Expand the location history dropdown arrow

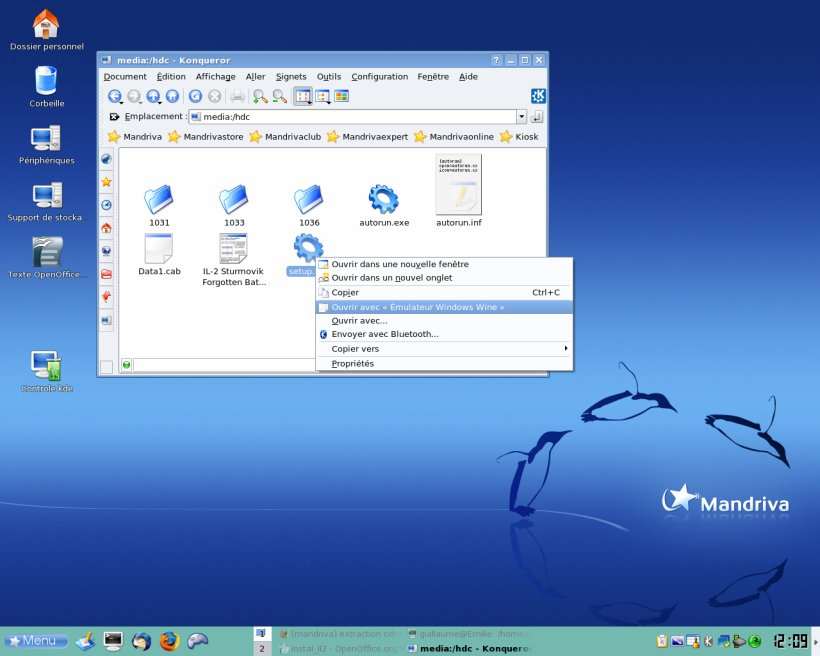tap(521, 117)
